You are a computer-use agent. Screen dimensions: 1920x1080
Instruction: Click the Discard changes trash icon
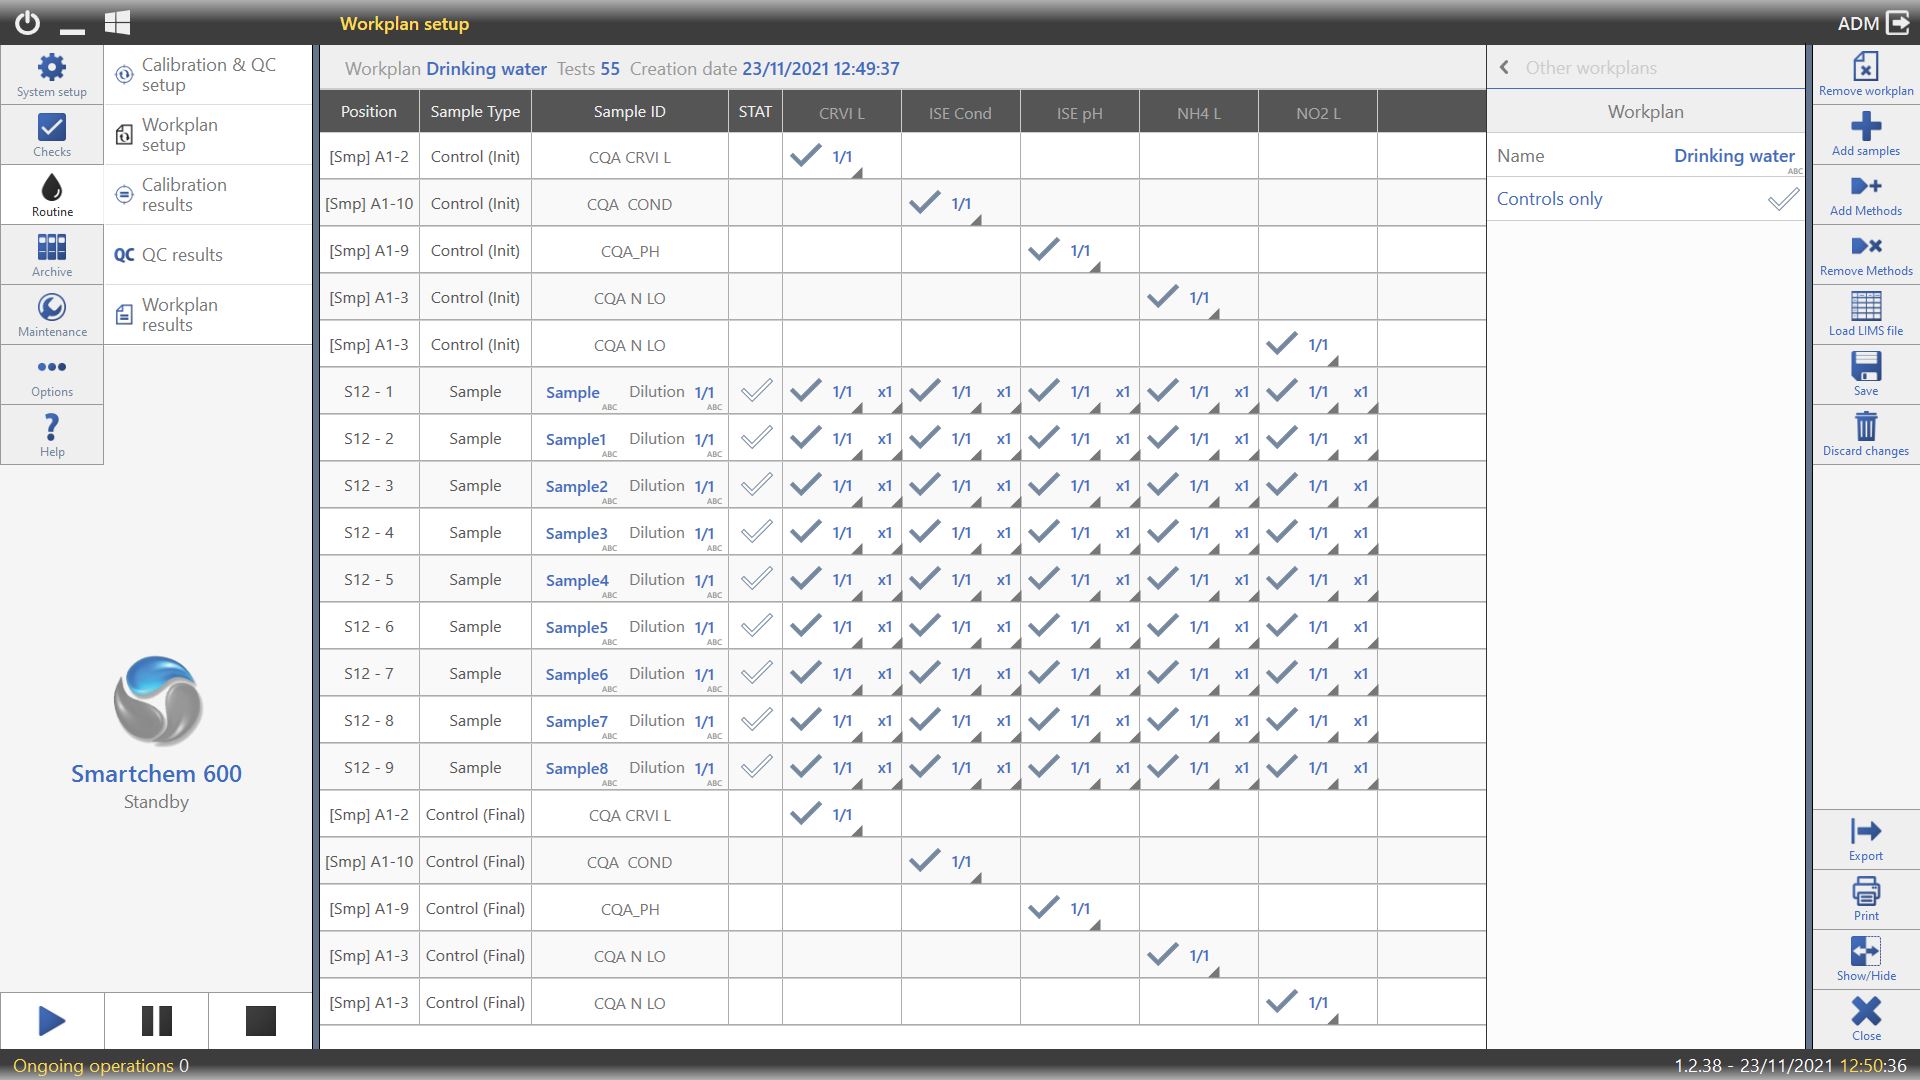[x=1866, y=426]
